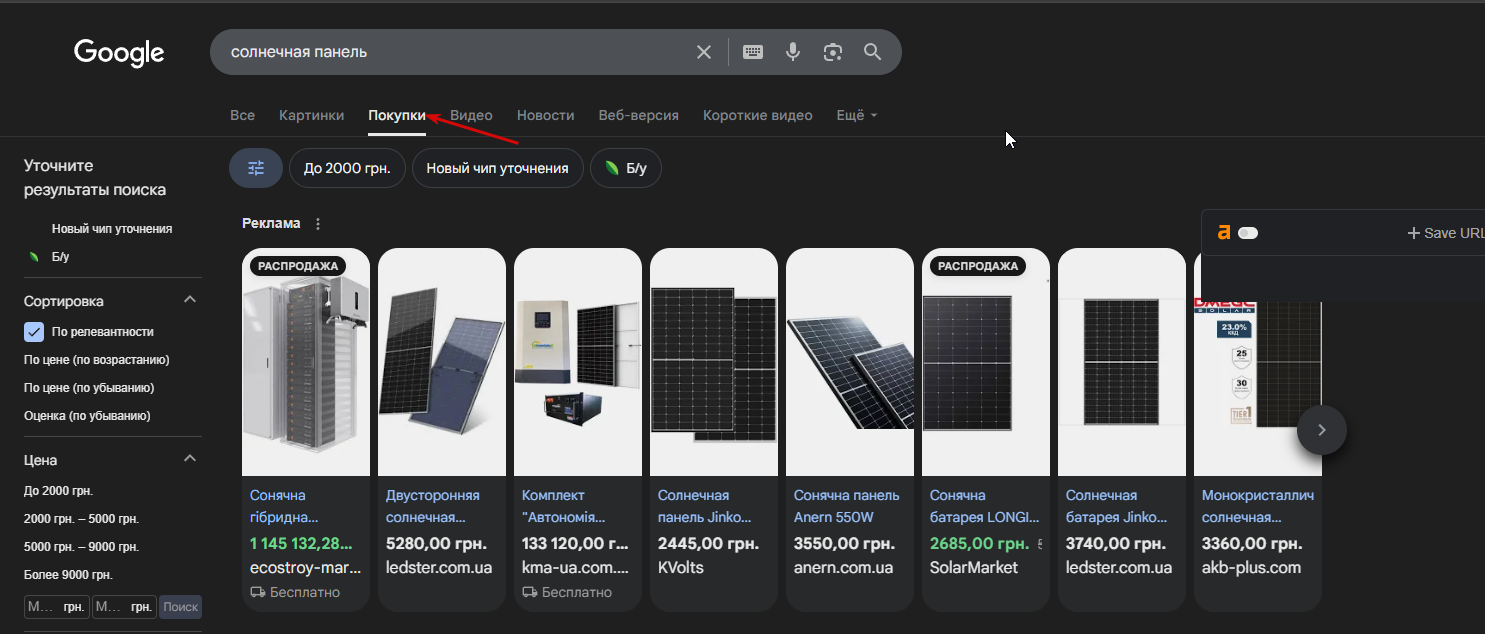This screenshot has height=634, width=1485.
Task: Advance carousel with next arrow button
Action: click(x=1322, y=430)
